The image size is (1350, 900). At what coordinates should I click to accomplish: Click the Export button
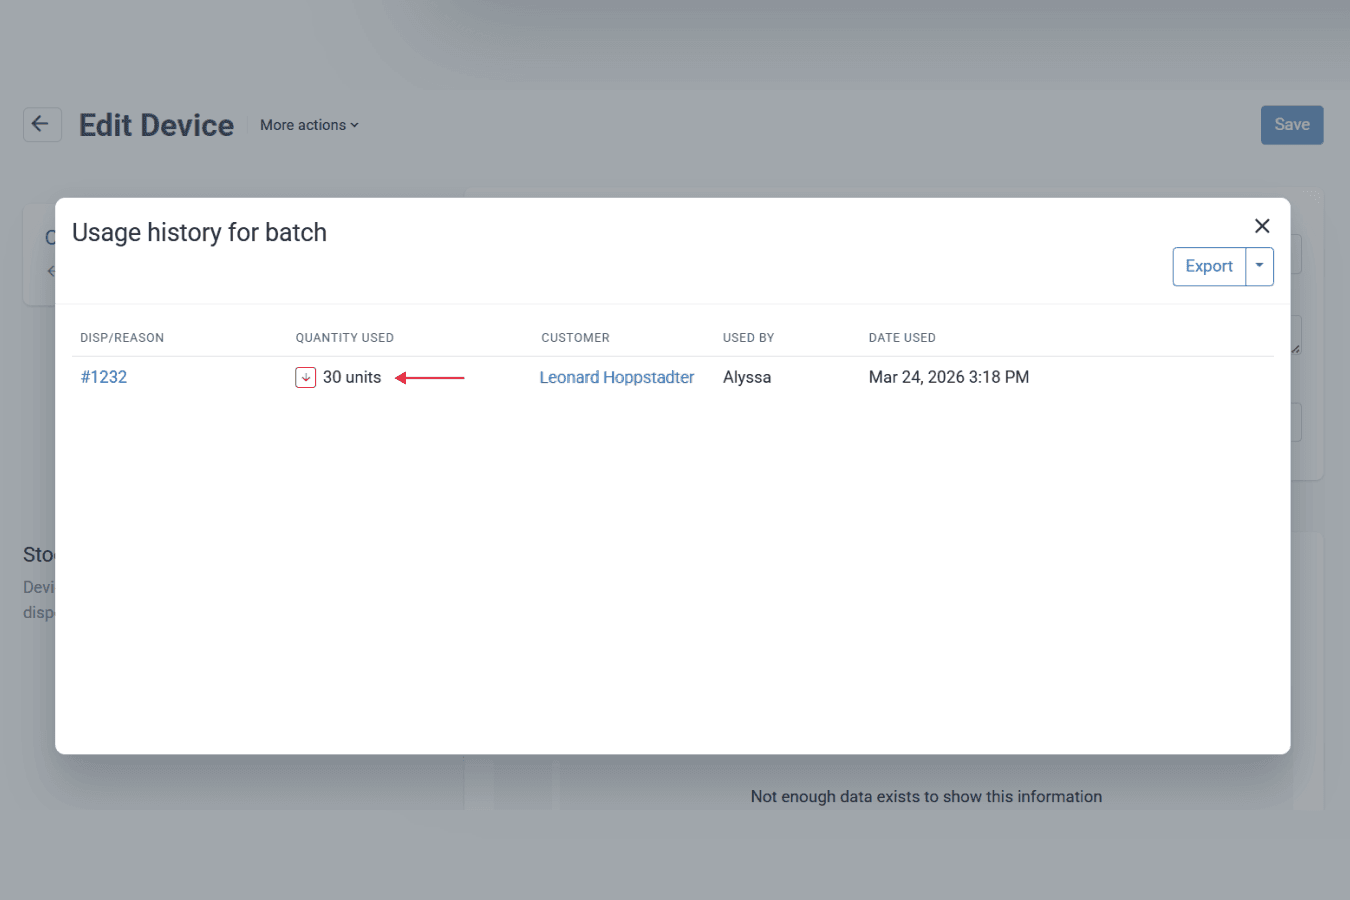[x=1209, y=267]
